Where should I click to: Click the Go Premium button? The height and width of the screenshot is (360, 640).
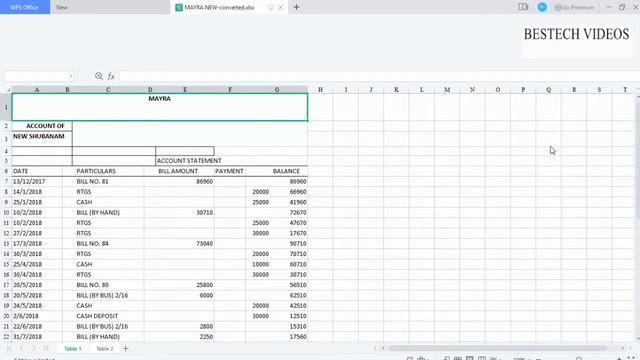pos(574,7)
